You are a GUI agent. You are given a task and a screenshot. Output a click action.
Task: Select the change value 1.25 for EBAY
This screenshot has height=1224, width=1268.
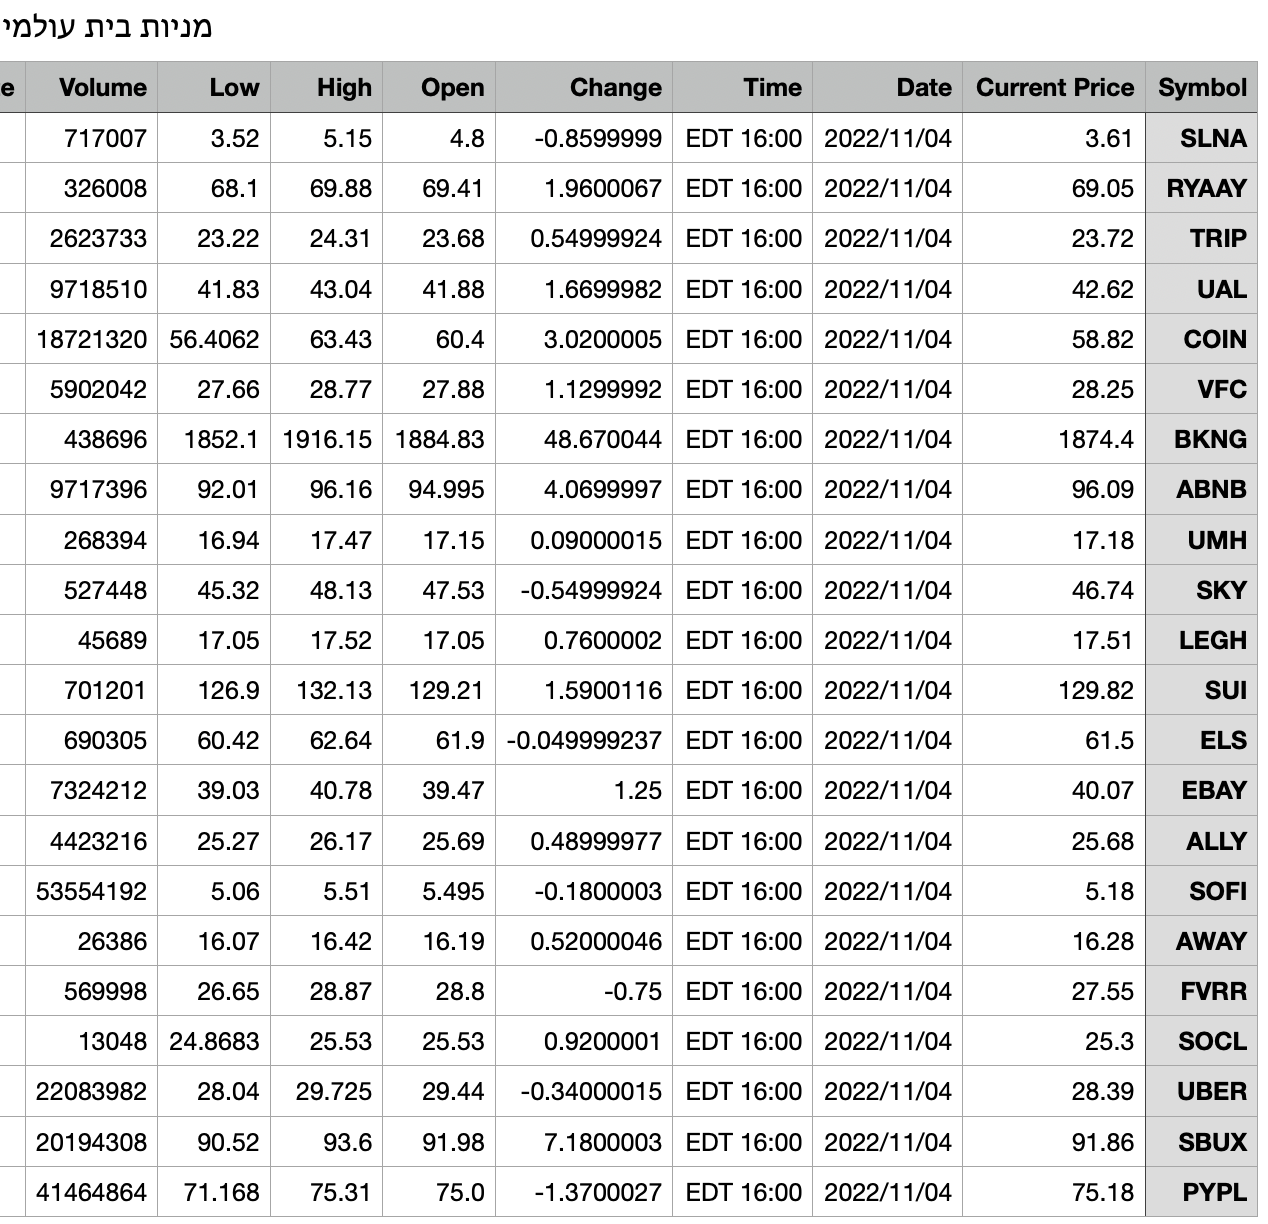tap(584, 790)
